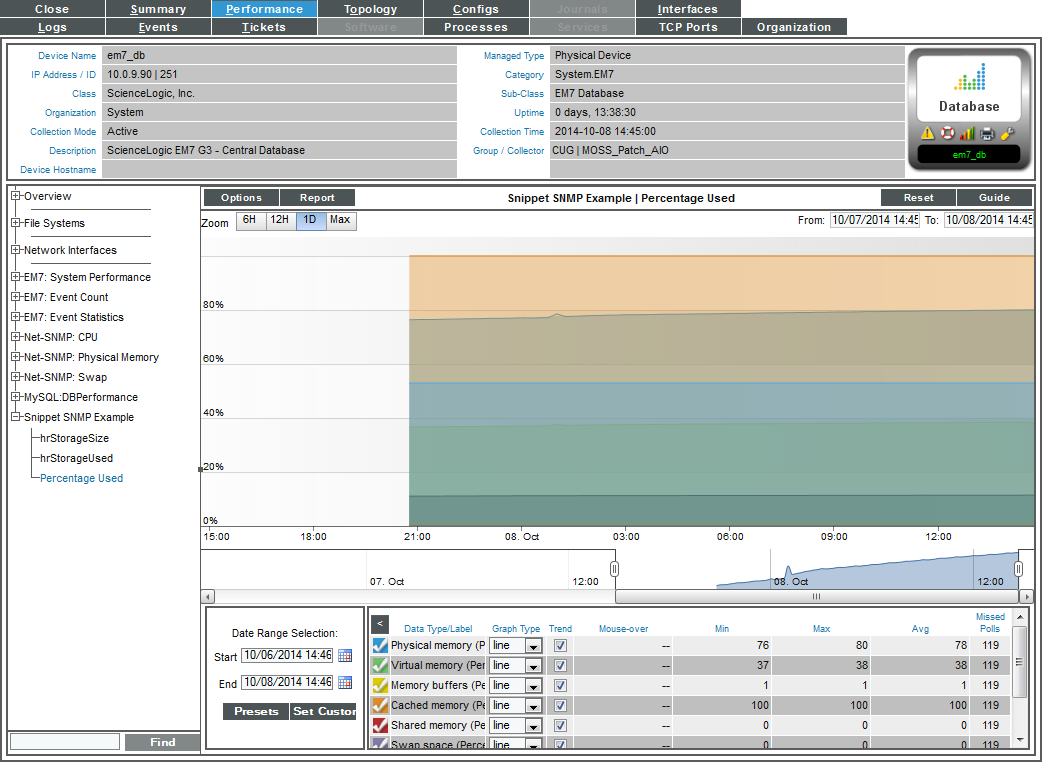Switch to the Topology tab
This screenshot has height=762, width=1042.
coord(370,9)
